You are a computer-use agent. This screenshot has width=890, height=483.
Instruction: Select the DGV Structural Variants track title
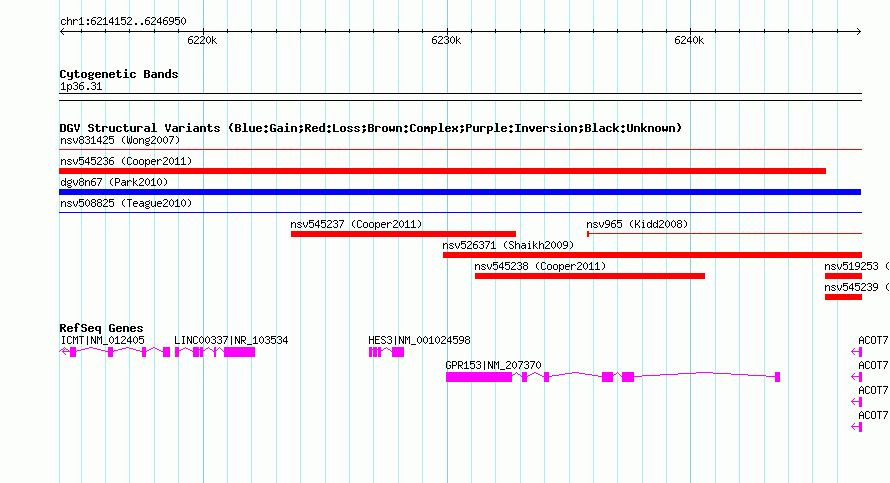pyautogui.click(x=371, y=128)
